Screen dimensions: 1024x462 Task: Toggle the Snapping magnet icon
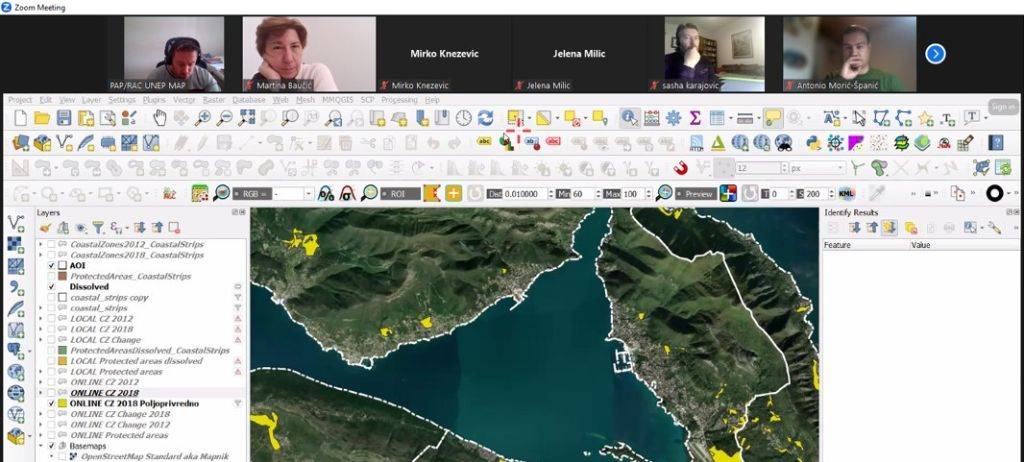click(x=679, y=168)
